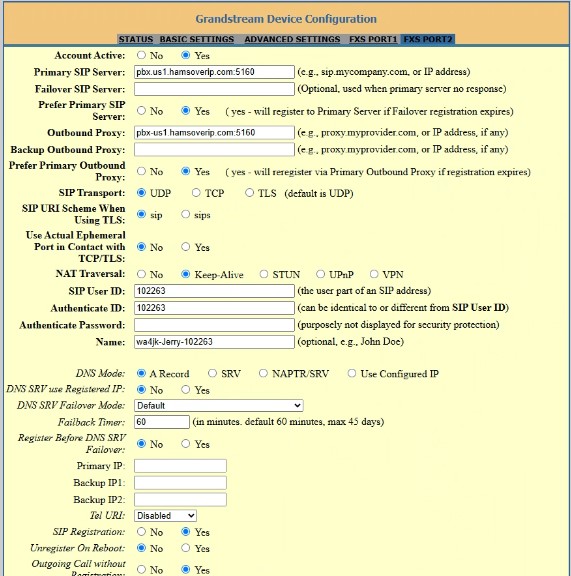This screenshot has height=576, width=571.
Task: Set NAT Traversal to Keep-Alive
Action: point(186,274)
